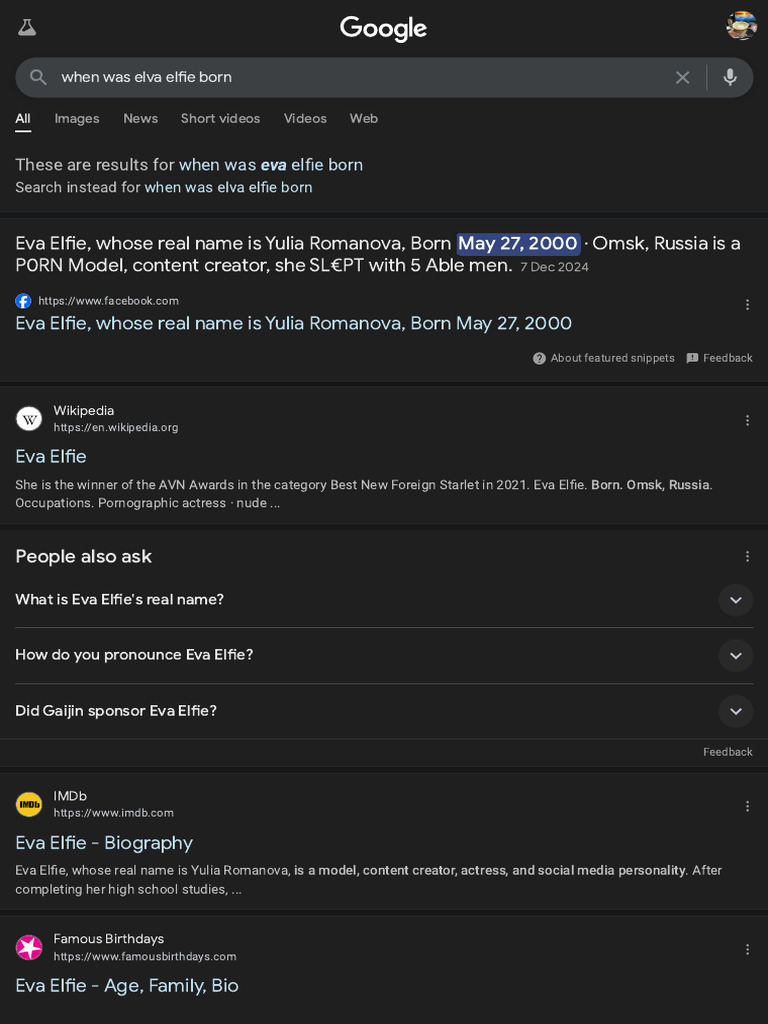Screen dimensions: 768x1024
Task: Switch to the Images tab
Action: (77, 118)
